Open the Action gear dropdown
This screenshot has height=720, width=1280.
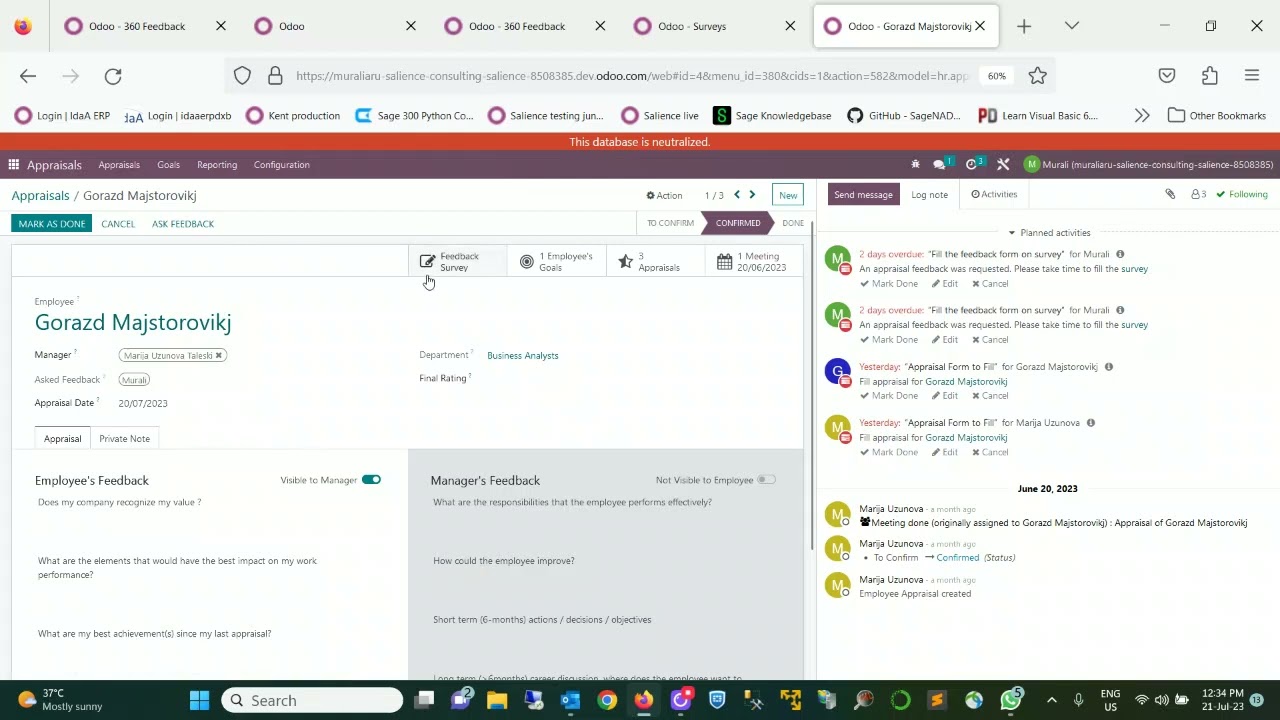coord(664,196)
